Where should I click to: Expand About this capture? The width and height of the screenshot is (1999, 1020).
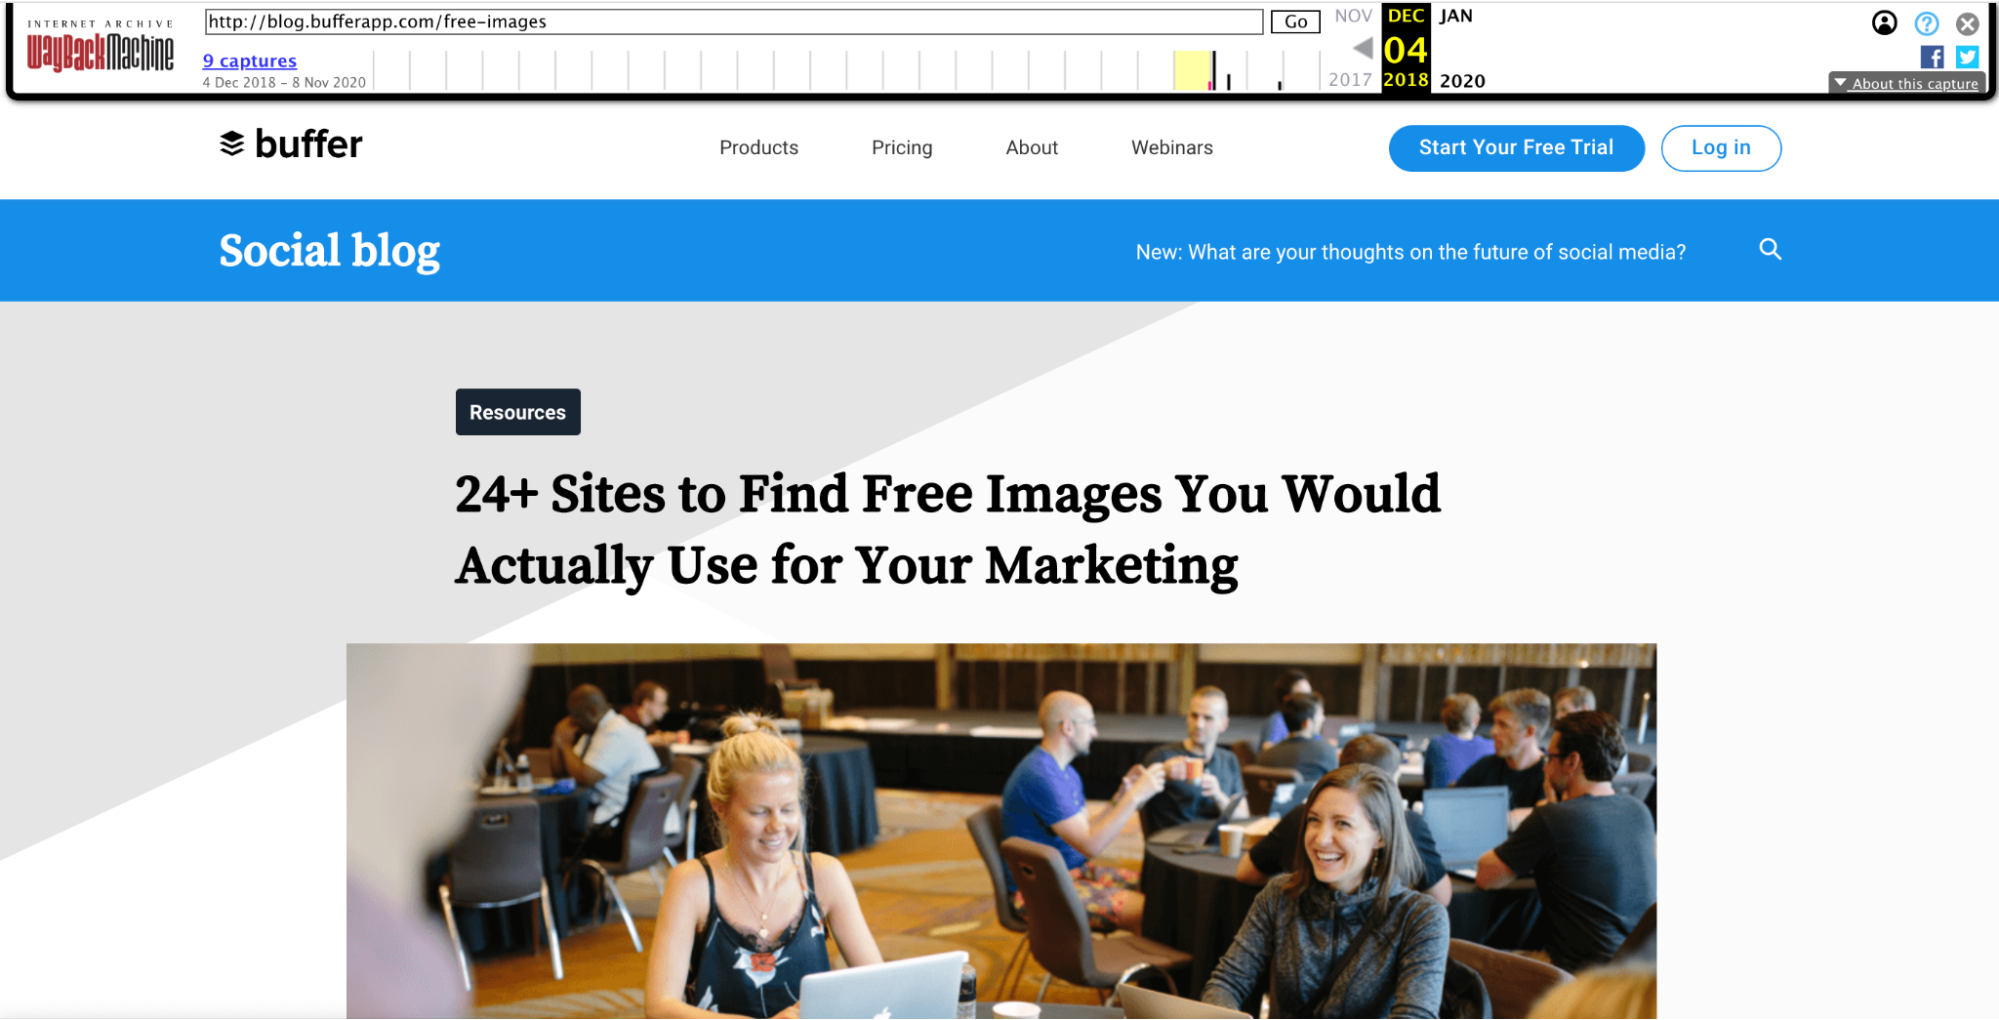click(x=1906, y=83)
